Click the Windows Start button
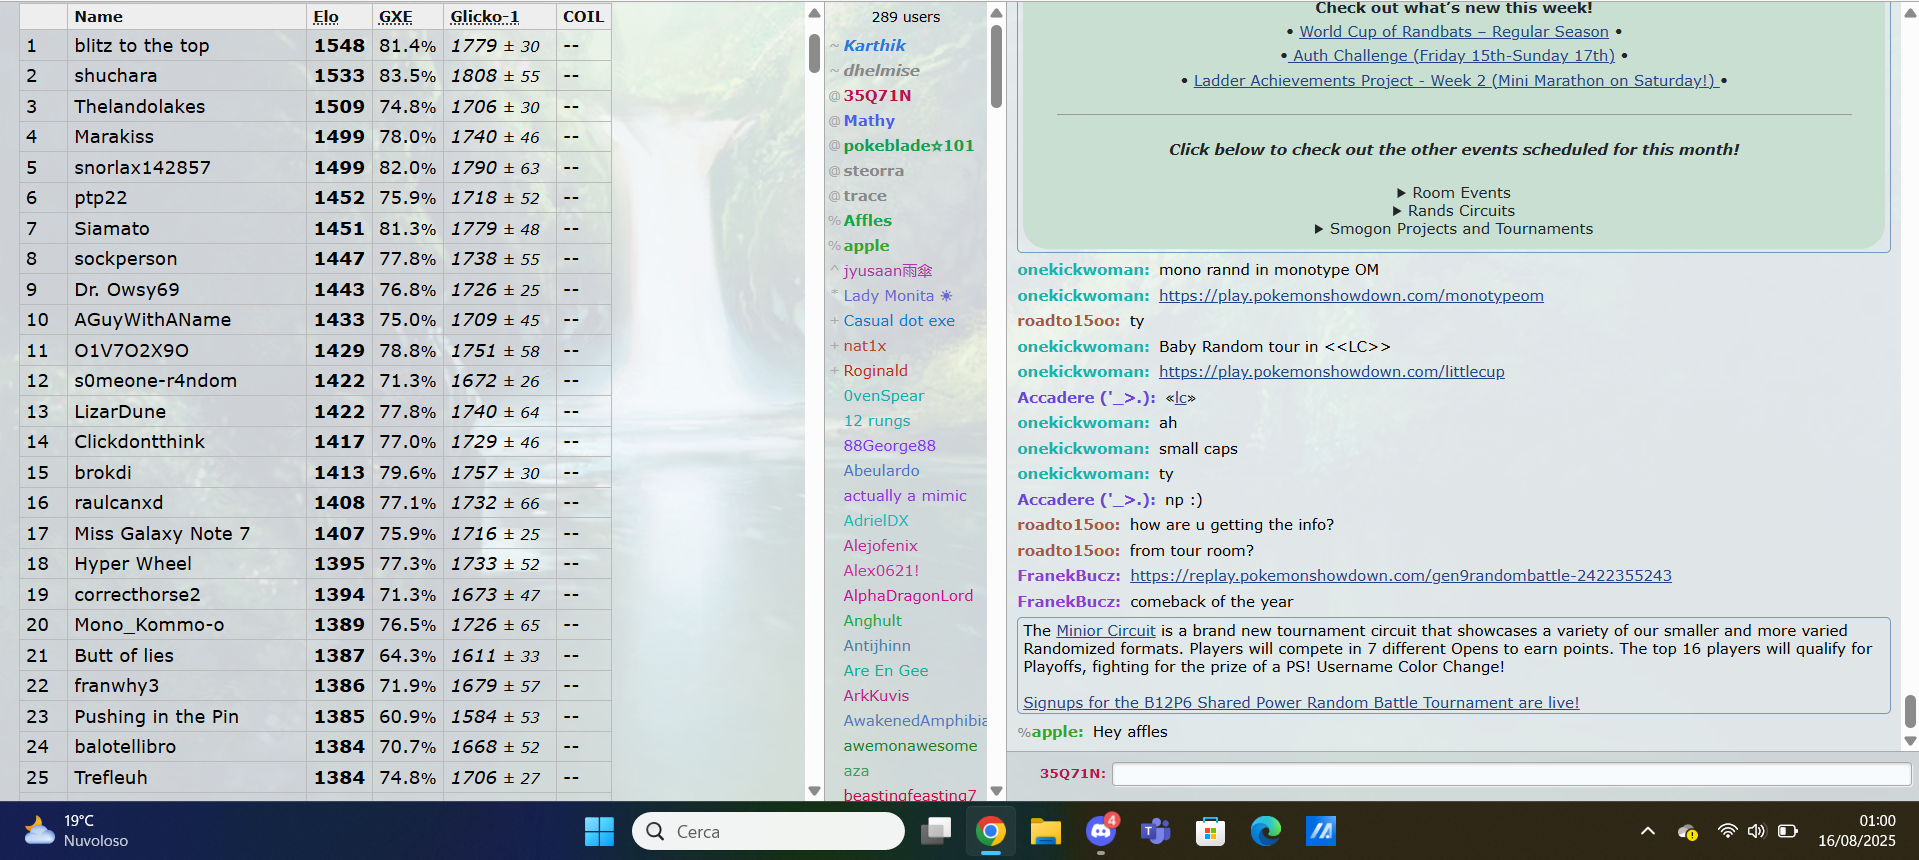1919x860 pixels. [599, 831]
